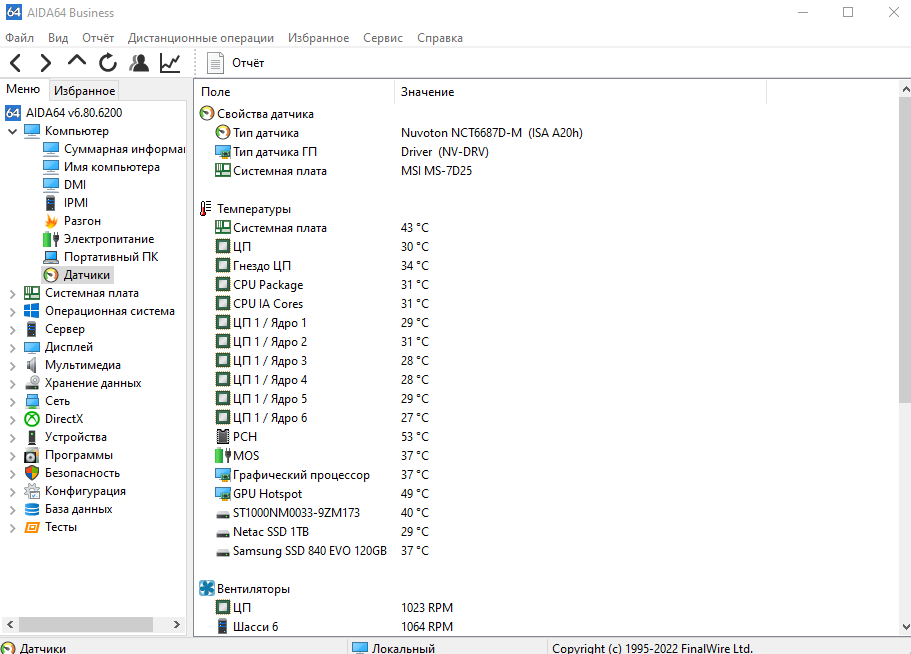Expand the Мультимедиа tree node
This screenshot has height=654, width=911.
pyautogui.click(x=12, y=366)
